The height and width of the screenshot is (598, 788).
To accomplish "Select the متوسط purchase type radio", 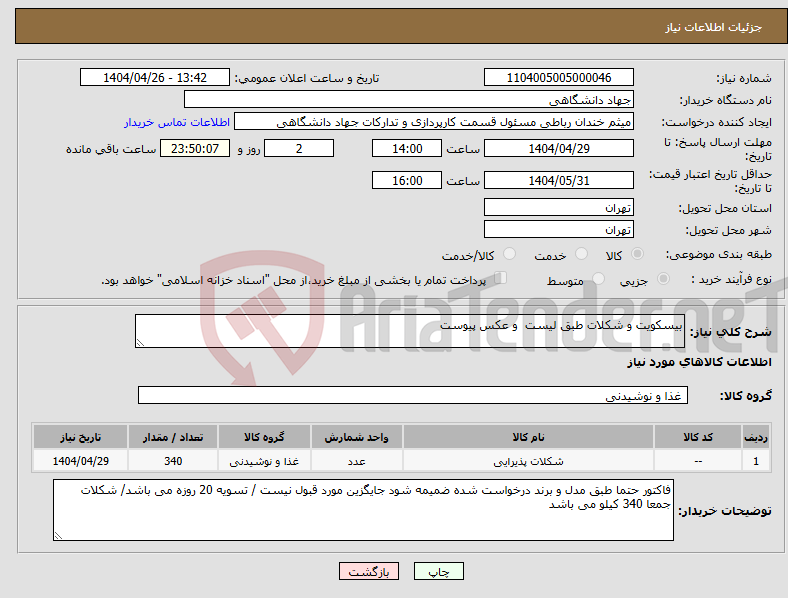I will coord(599,278).
